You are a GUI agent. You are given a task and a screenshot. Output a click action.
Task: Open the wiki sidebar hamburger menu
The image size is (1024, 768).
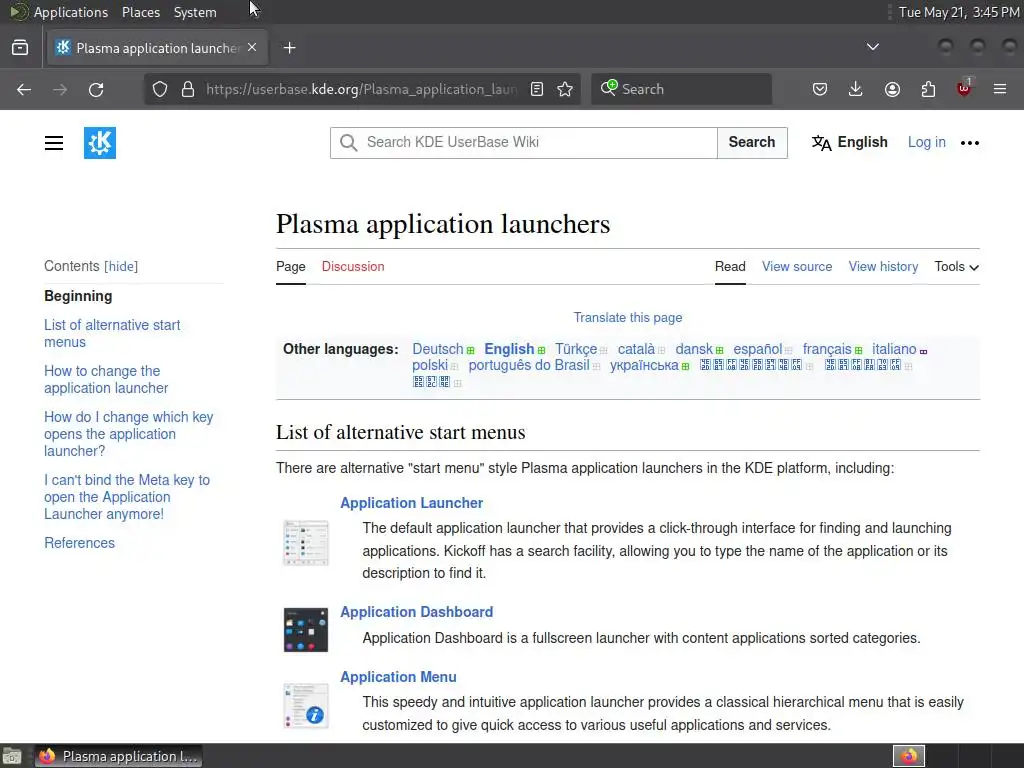pyautogui.click(x=54, y=143)
